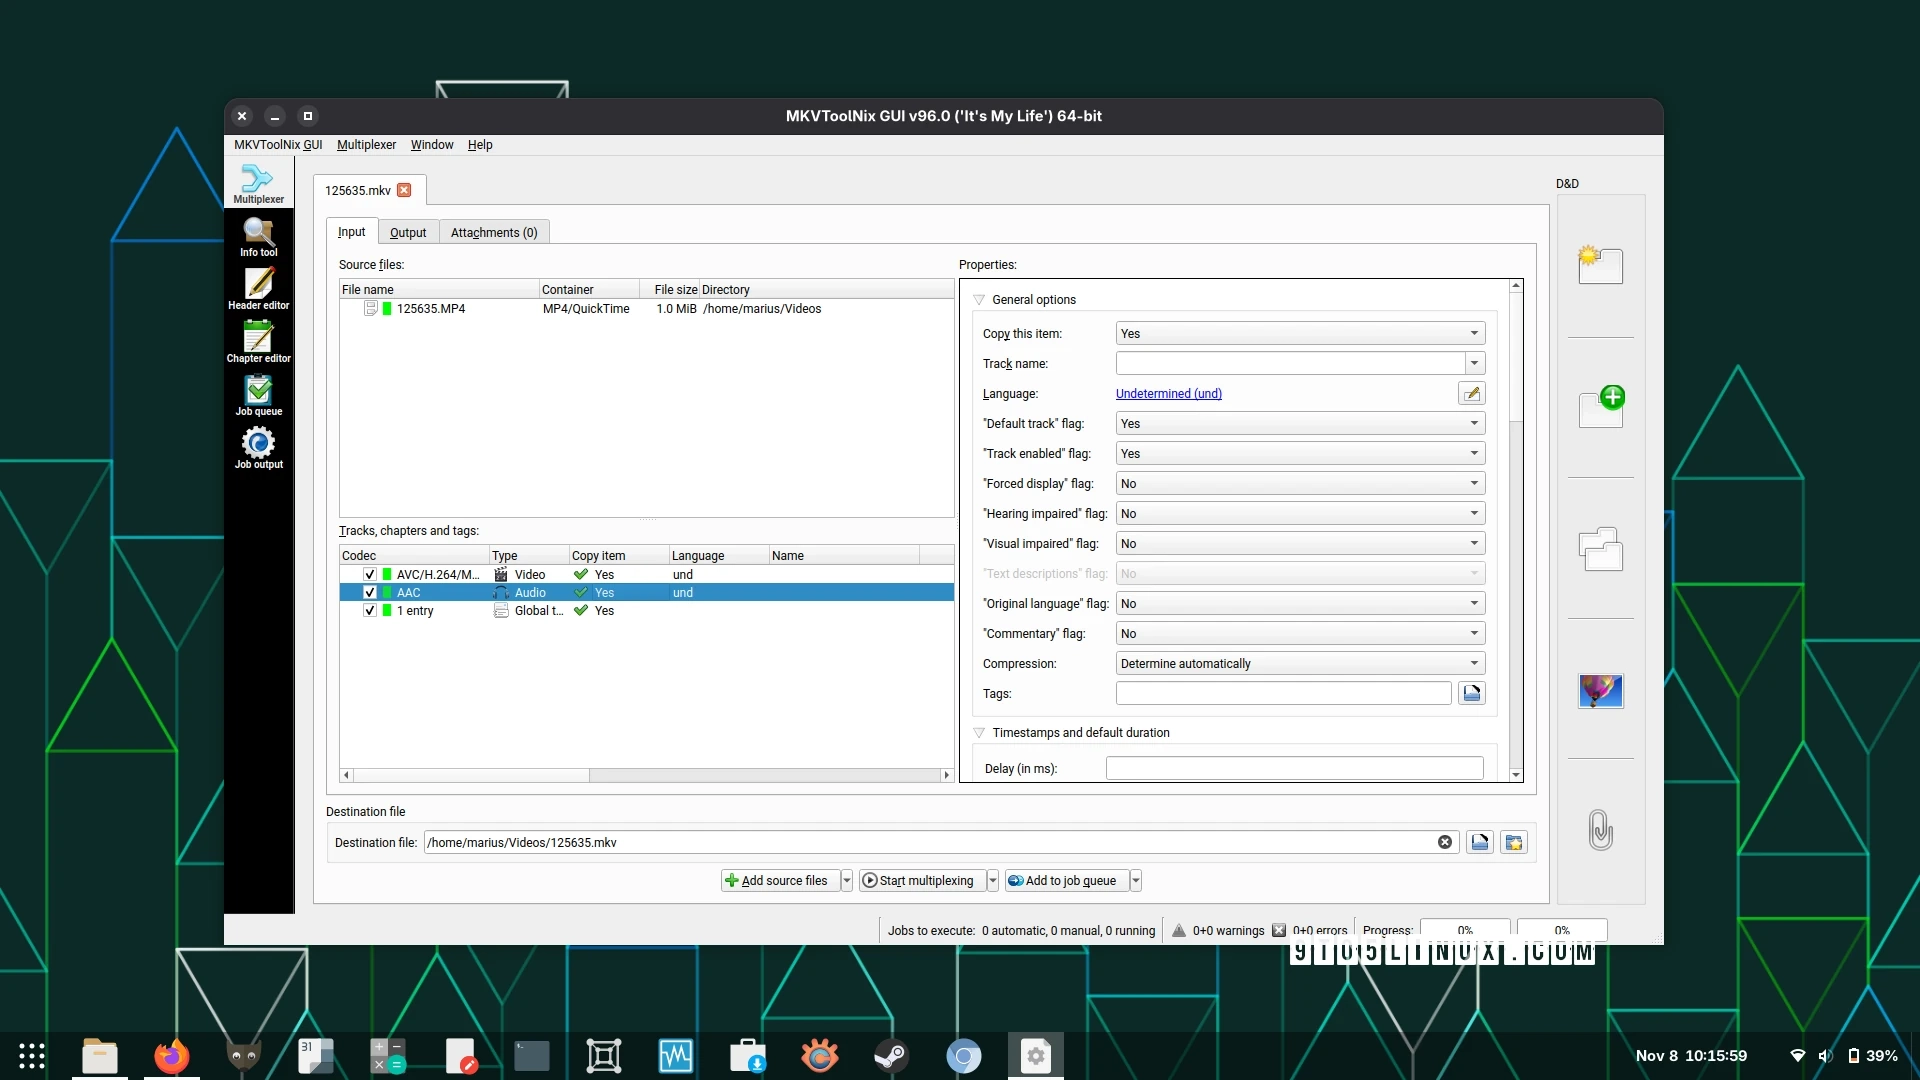
Task: Open the 'Copy this item' dropdown
Action: [x=1297, y=333]
